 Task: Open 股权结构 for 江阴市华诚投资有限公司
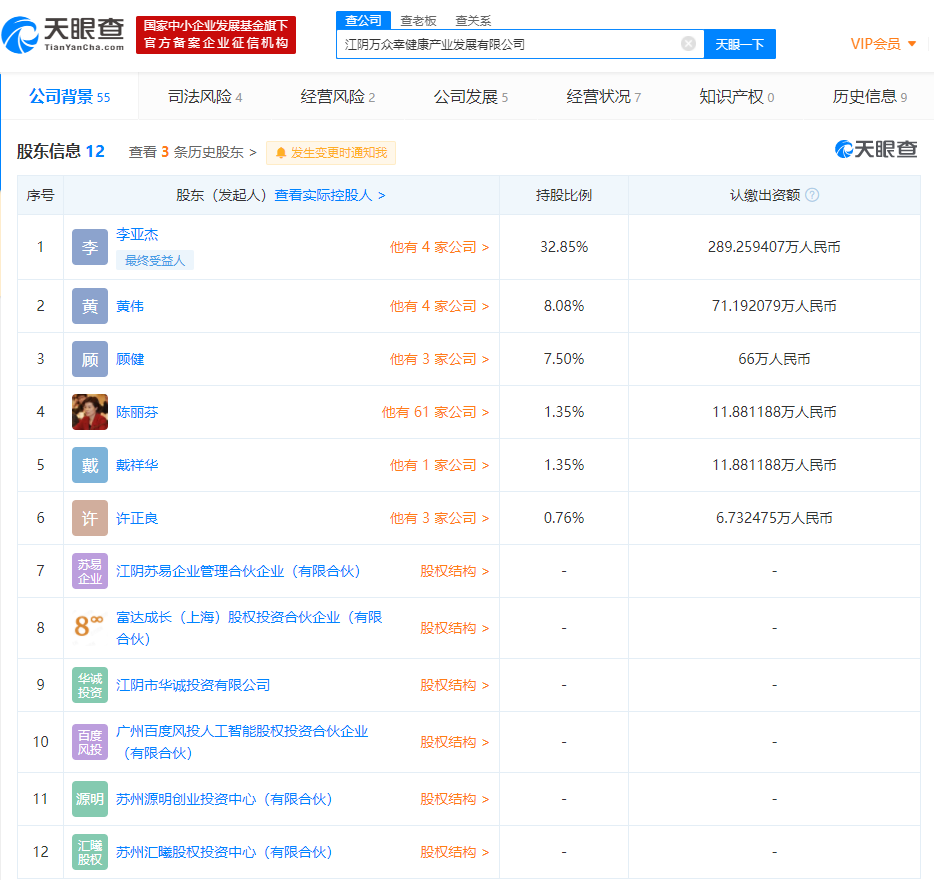pyautogui.click(x=454, y=685)
